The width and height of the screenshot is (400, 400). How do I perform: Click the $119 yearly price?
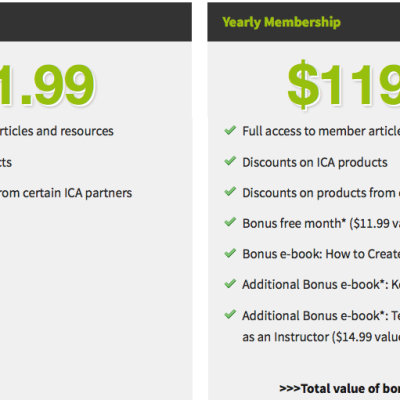point(344,85)
